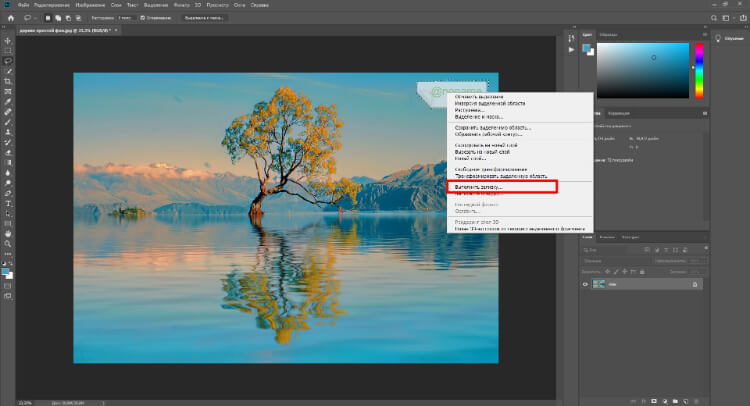
Task: Change the screen mode button in toolbar
Action: click(x=8, y=296)
